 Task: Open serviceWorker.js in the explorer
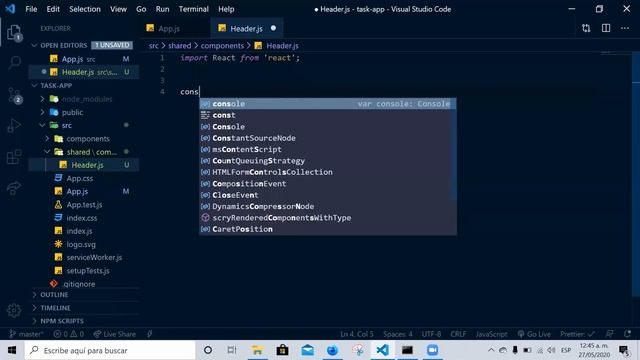(x=84, y=257)
